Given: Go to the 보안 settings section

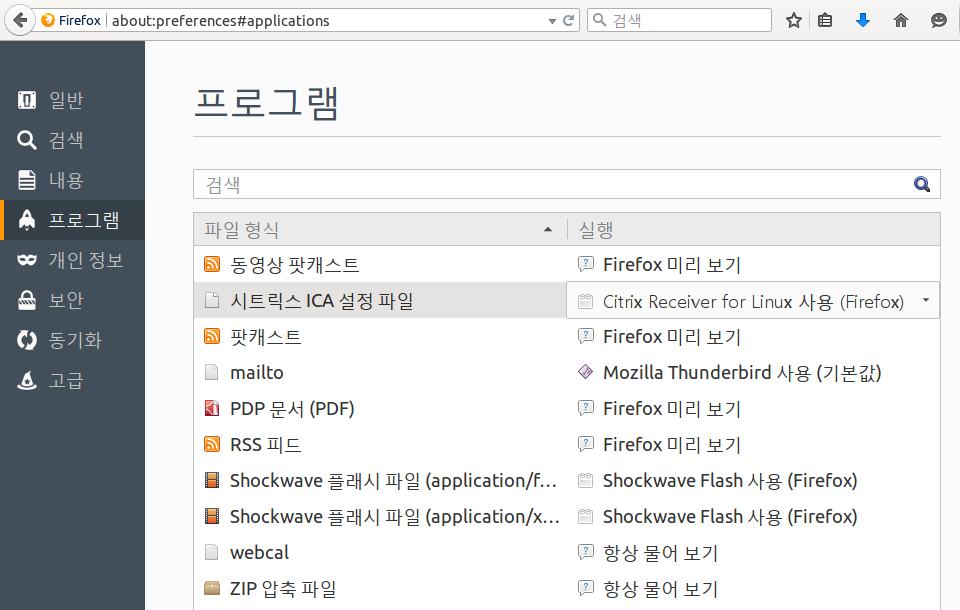Looking at the screenshot, I should click(x=66, y=300).
